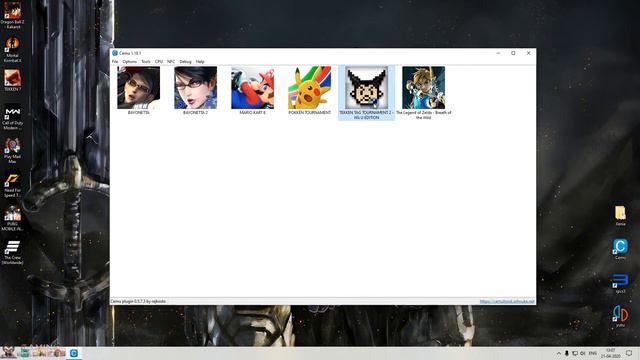Select the Tekken Tag Tournament 2 tile
The image size is (640, 360).
point(367,93)
